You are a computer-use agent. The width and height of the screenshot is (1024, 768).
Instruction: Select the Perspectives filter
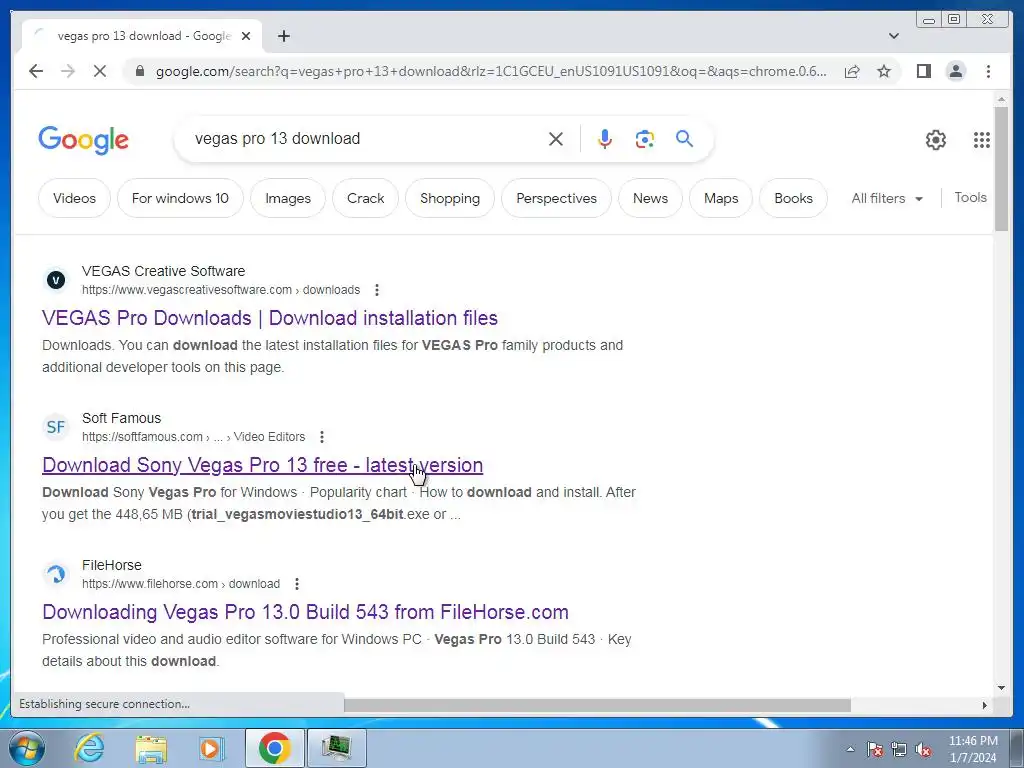(556, 198)
